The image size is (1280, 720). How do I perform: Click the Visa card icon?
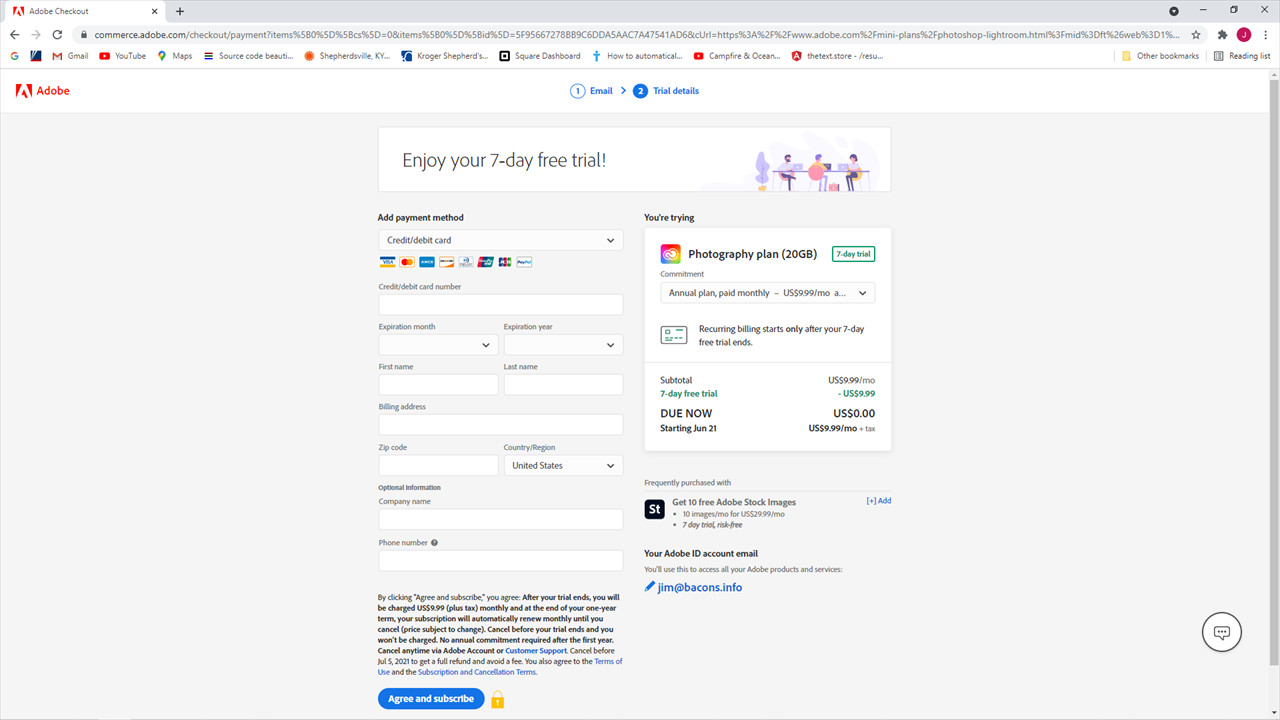[387, 262]
